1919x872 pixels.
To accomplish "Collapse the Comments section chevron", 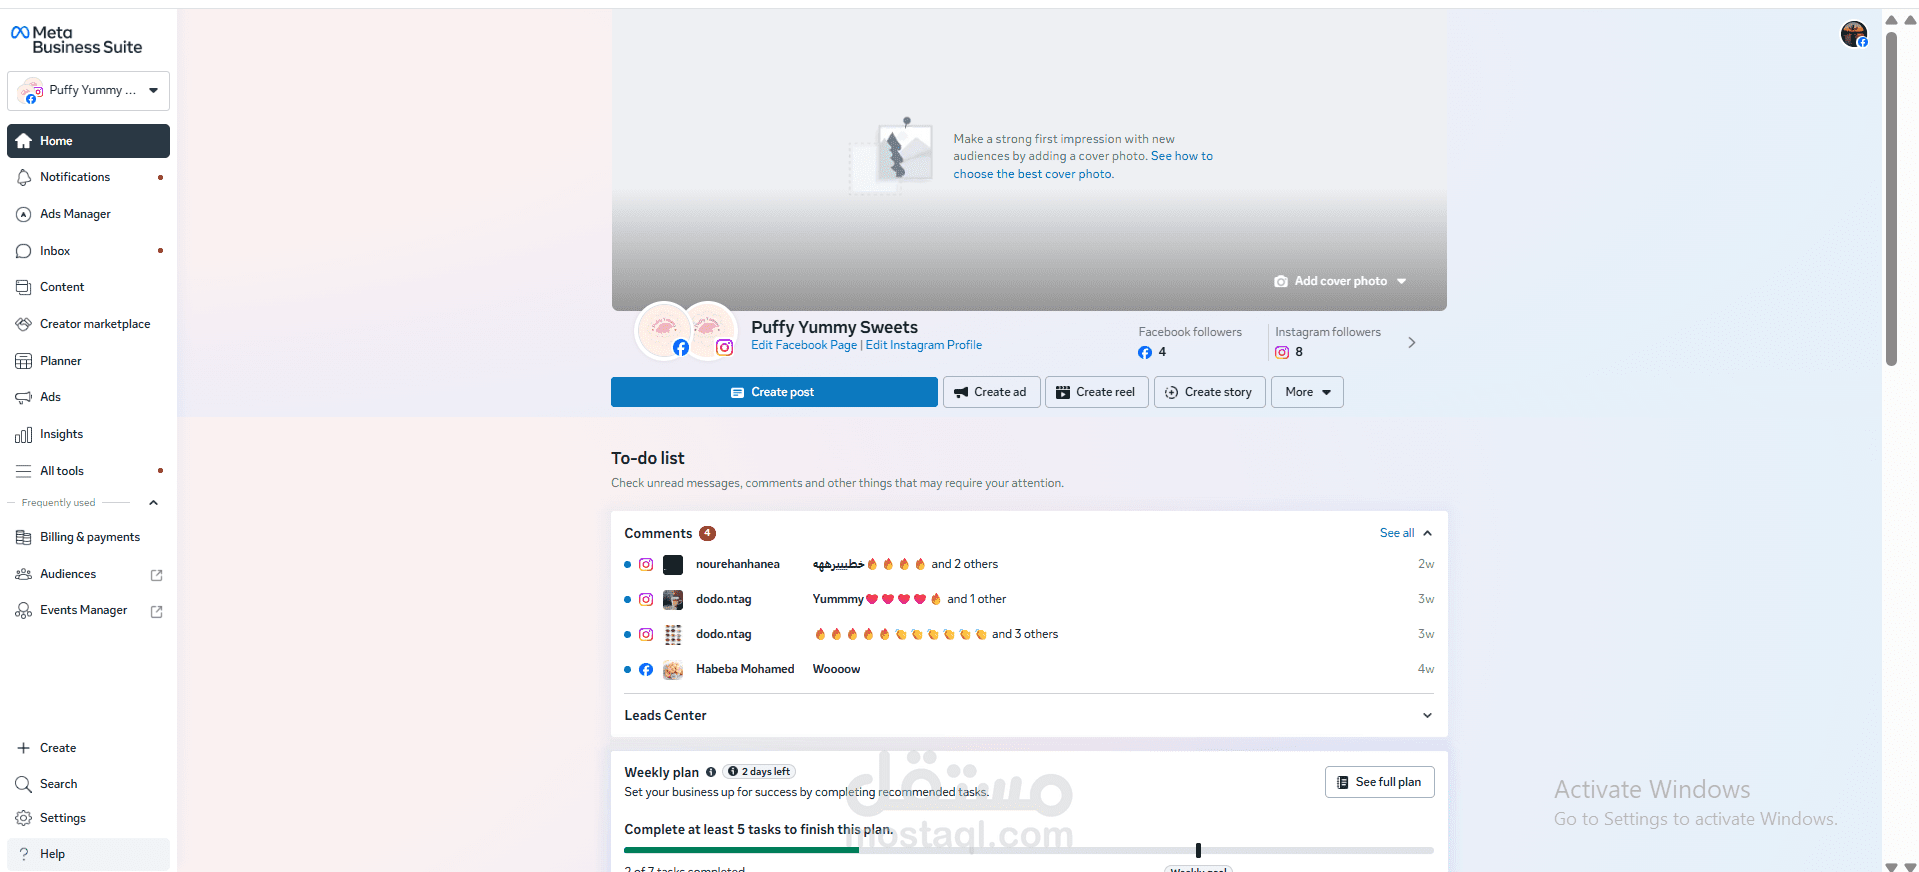I will coord(1427,533).
